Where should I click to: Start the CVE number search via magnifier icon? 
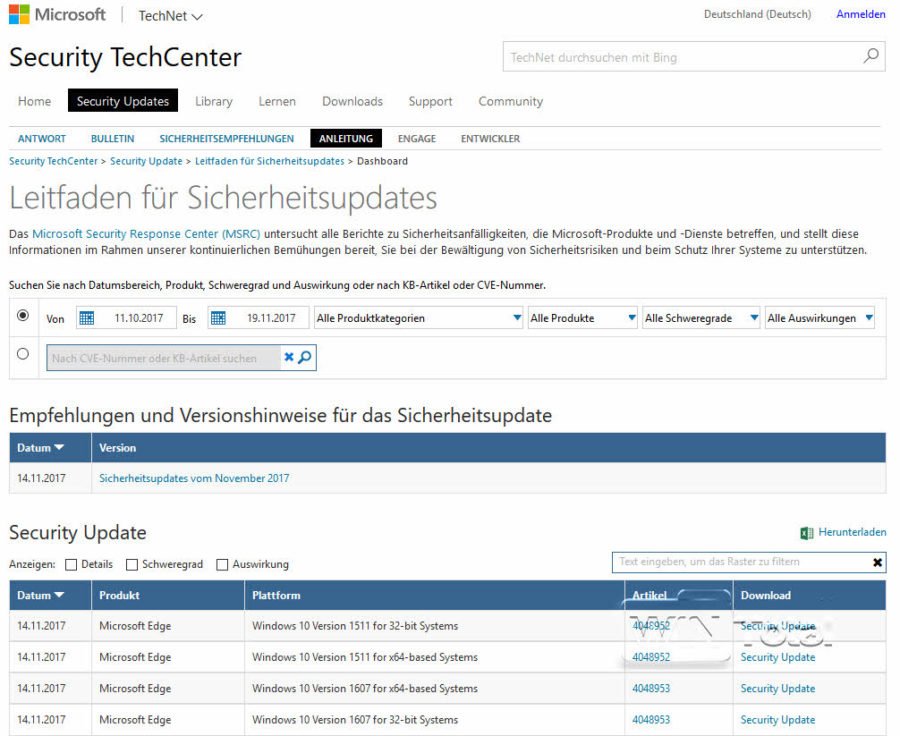pos(302,357)
